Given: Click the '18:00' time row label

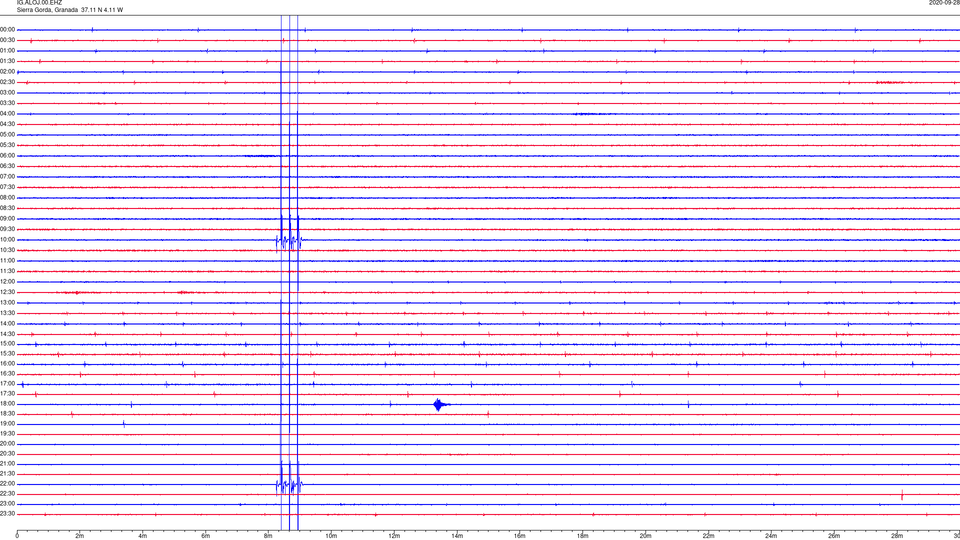Looking at the screenshot, I should pos(7,404).
